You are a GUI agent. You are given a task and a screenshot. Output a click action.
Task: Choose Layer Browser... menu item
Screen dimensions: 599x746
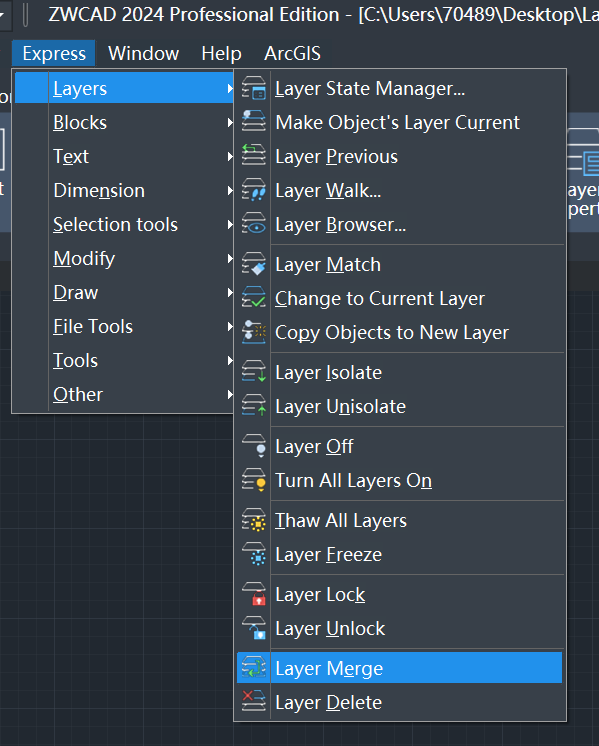tap(400, 225)
